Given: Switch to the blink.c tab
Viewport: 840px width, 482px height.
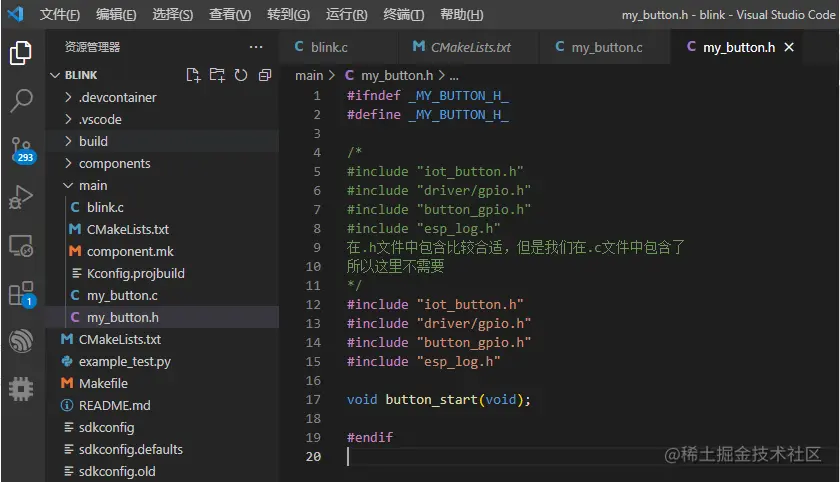Looking at the screenshot, I should (x=339, y=47).
